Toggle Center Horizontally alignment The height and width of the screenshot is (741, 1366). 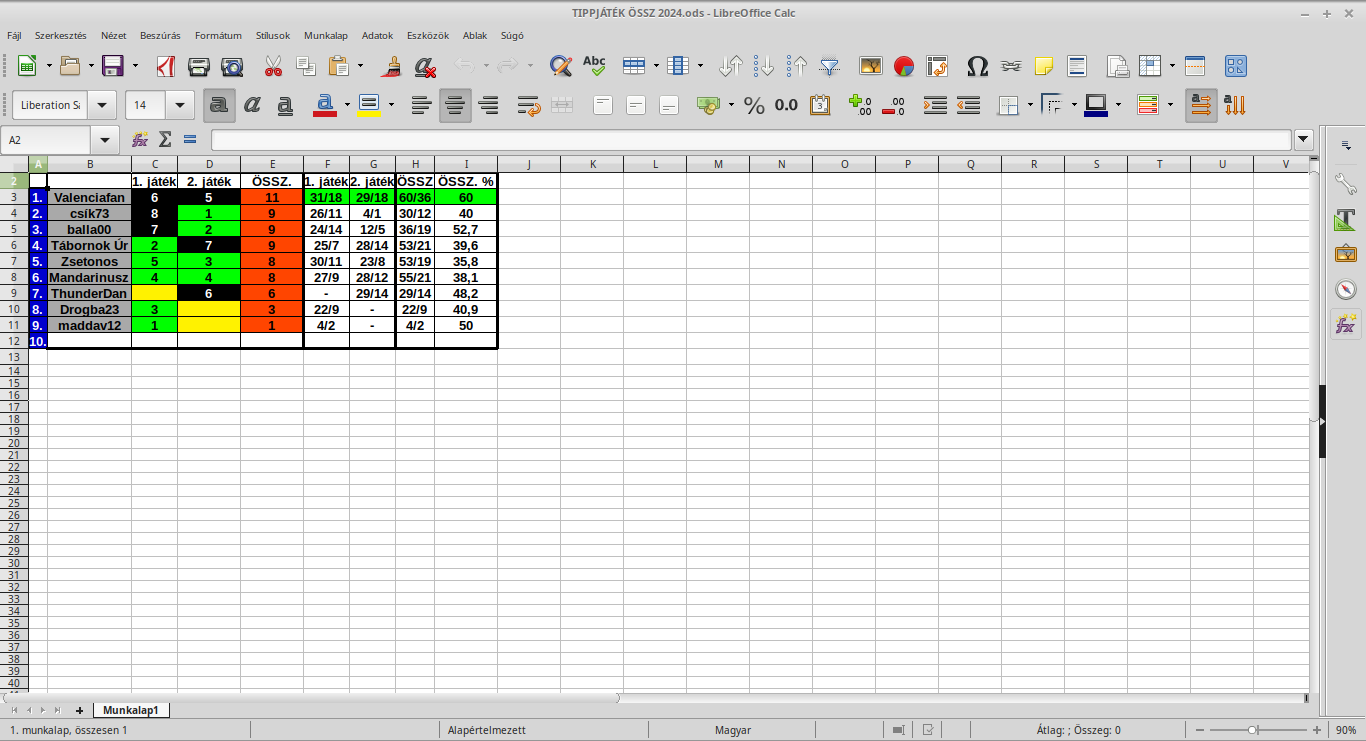click(x=455, y=105)
